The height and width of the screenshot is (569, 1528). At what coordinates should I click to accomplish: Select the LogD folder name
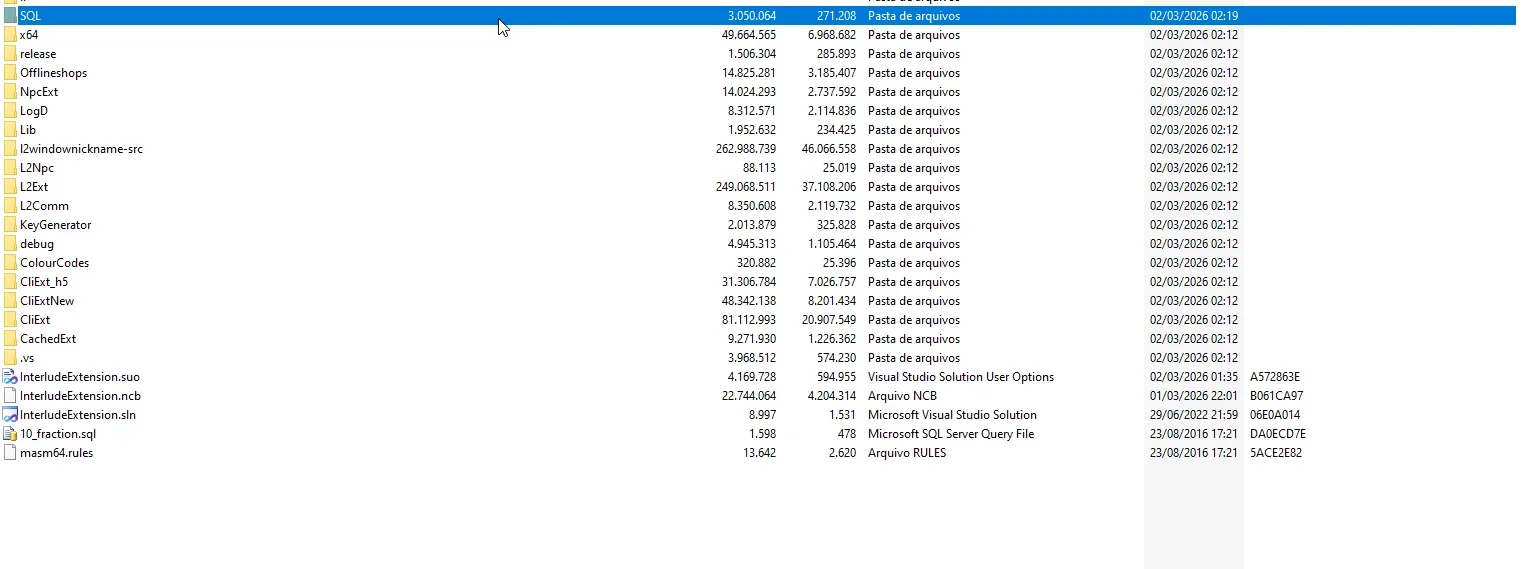(34, 111)
